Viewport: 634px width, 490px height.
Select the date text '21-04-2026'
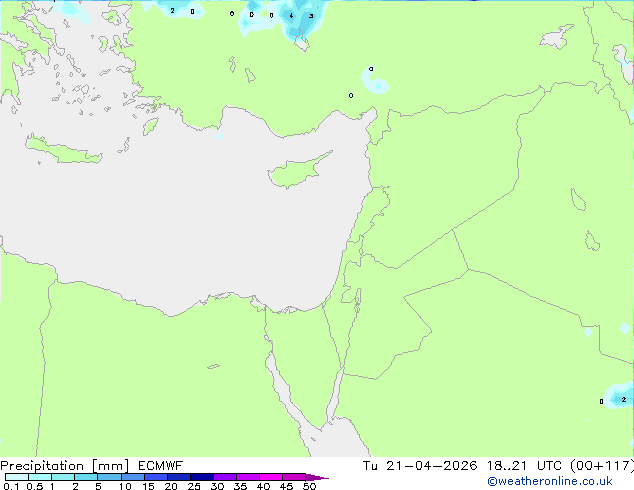(x=431, y=466)
